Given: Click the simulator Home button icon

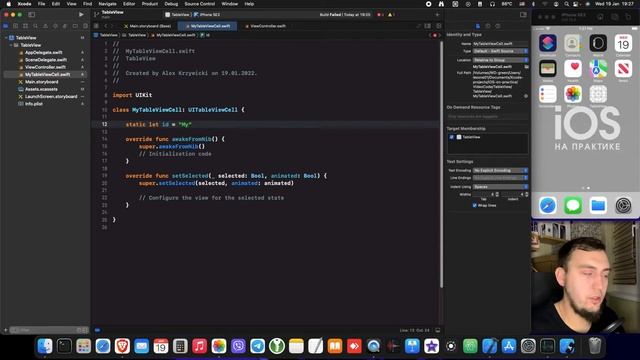Looking at the screenshot, I should tap(600, 17).
